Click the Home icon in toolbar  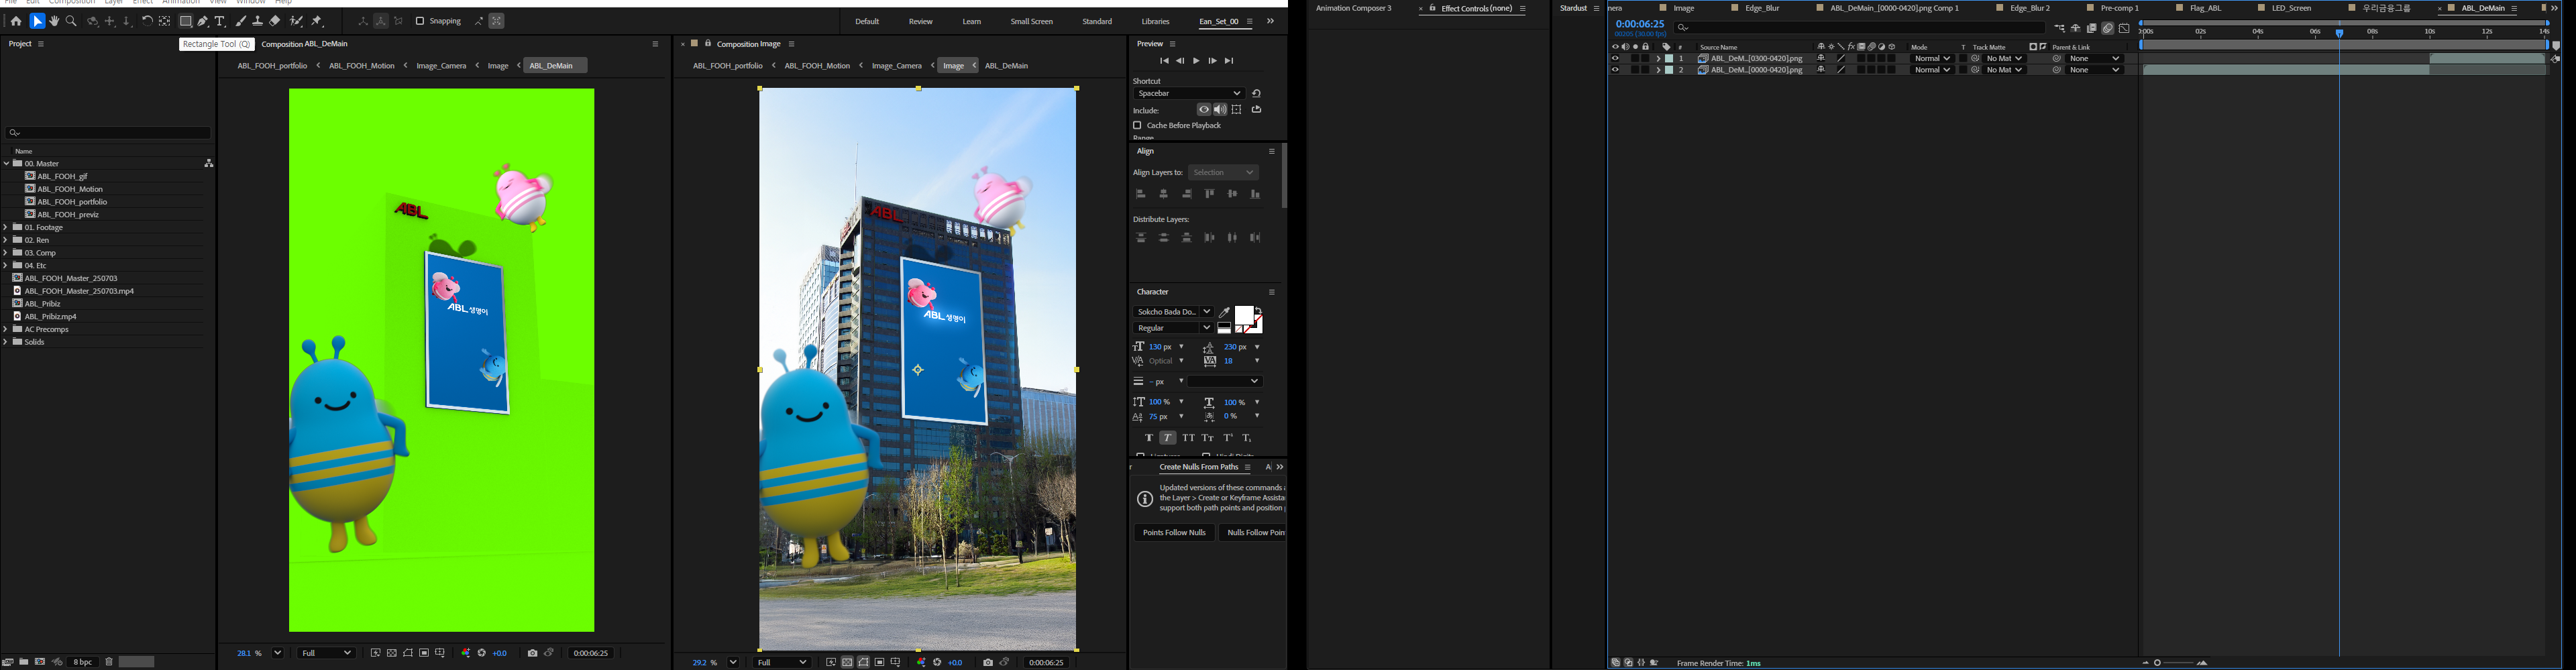click(x=16, y=21)
